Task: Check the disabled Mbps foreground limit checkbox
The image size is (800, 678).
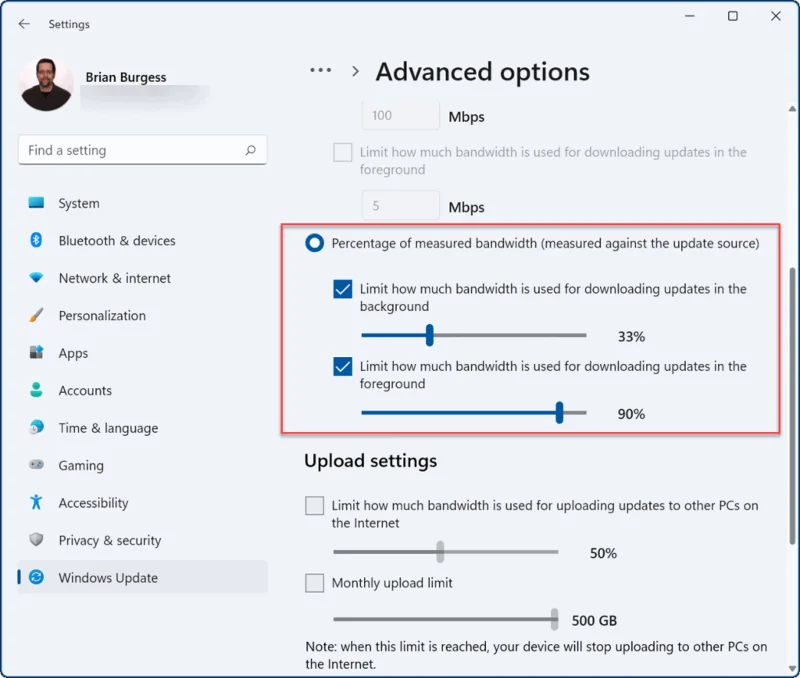Action: 342,152
